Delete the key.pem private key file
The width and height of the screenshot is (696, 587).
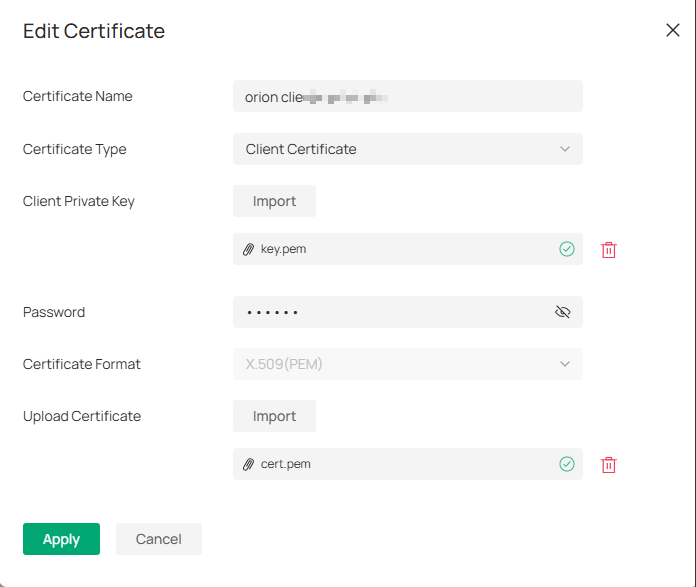[608, 250]
